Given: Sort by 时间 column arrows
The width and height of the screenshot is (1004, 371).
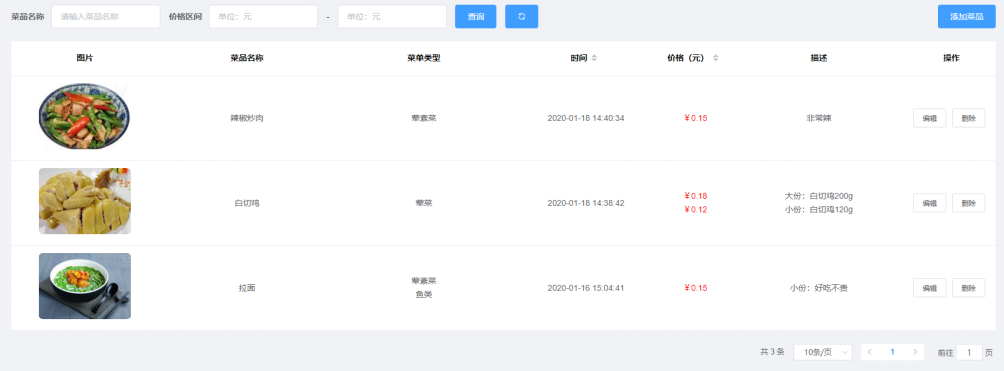Looking at the screenshot, I should 594,58.
